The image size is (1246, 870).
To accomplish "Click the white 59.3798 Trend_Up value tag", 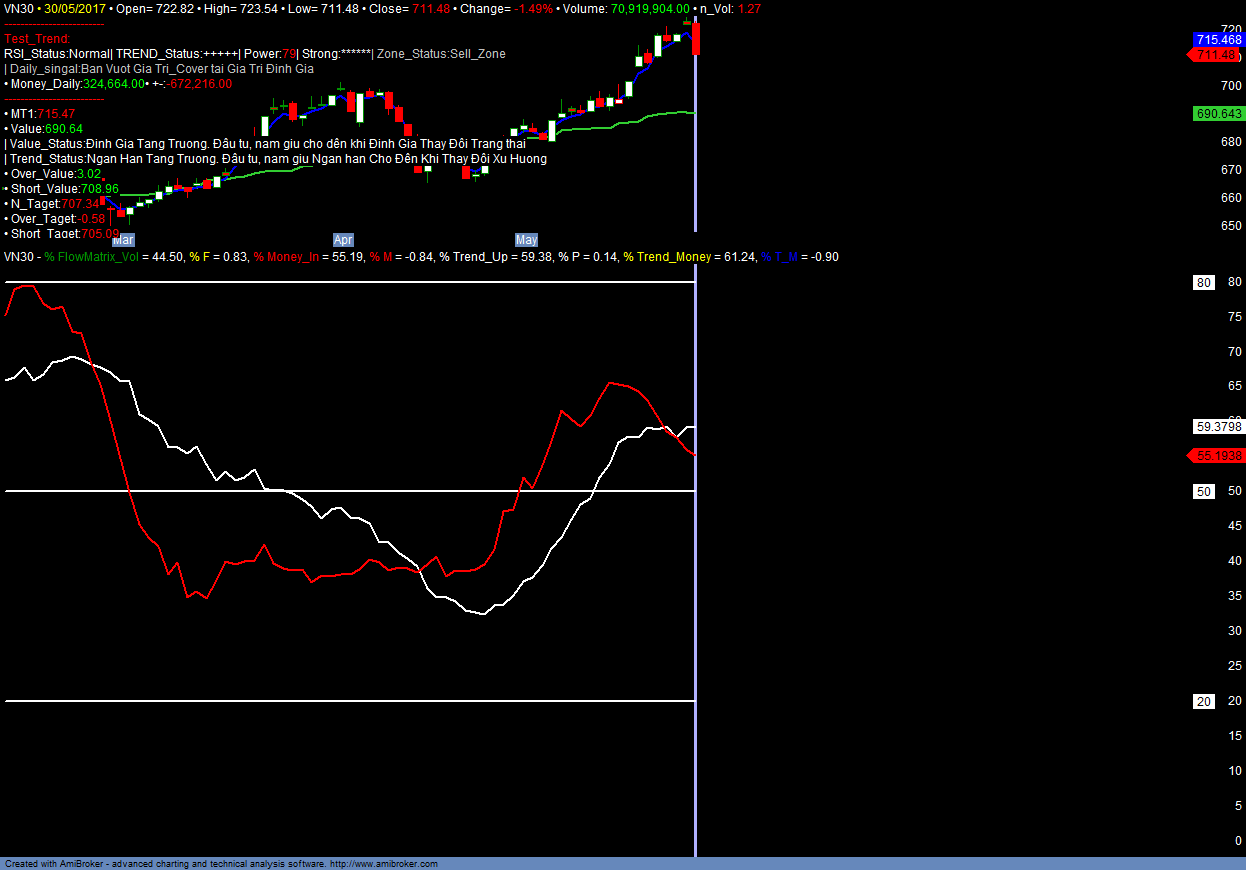I will [1218, 426].
